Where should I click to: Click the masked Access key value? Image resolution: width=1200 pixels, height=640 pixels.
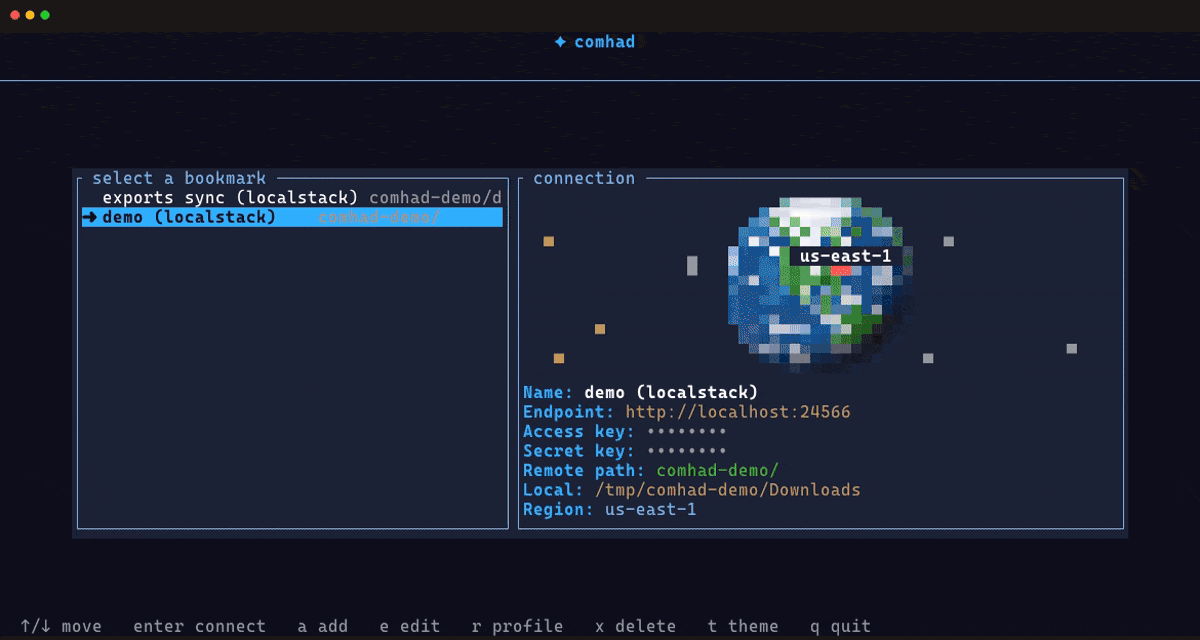(686, 432)
